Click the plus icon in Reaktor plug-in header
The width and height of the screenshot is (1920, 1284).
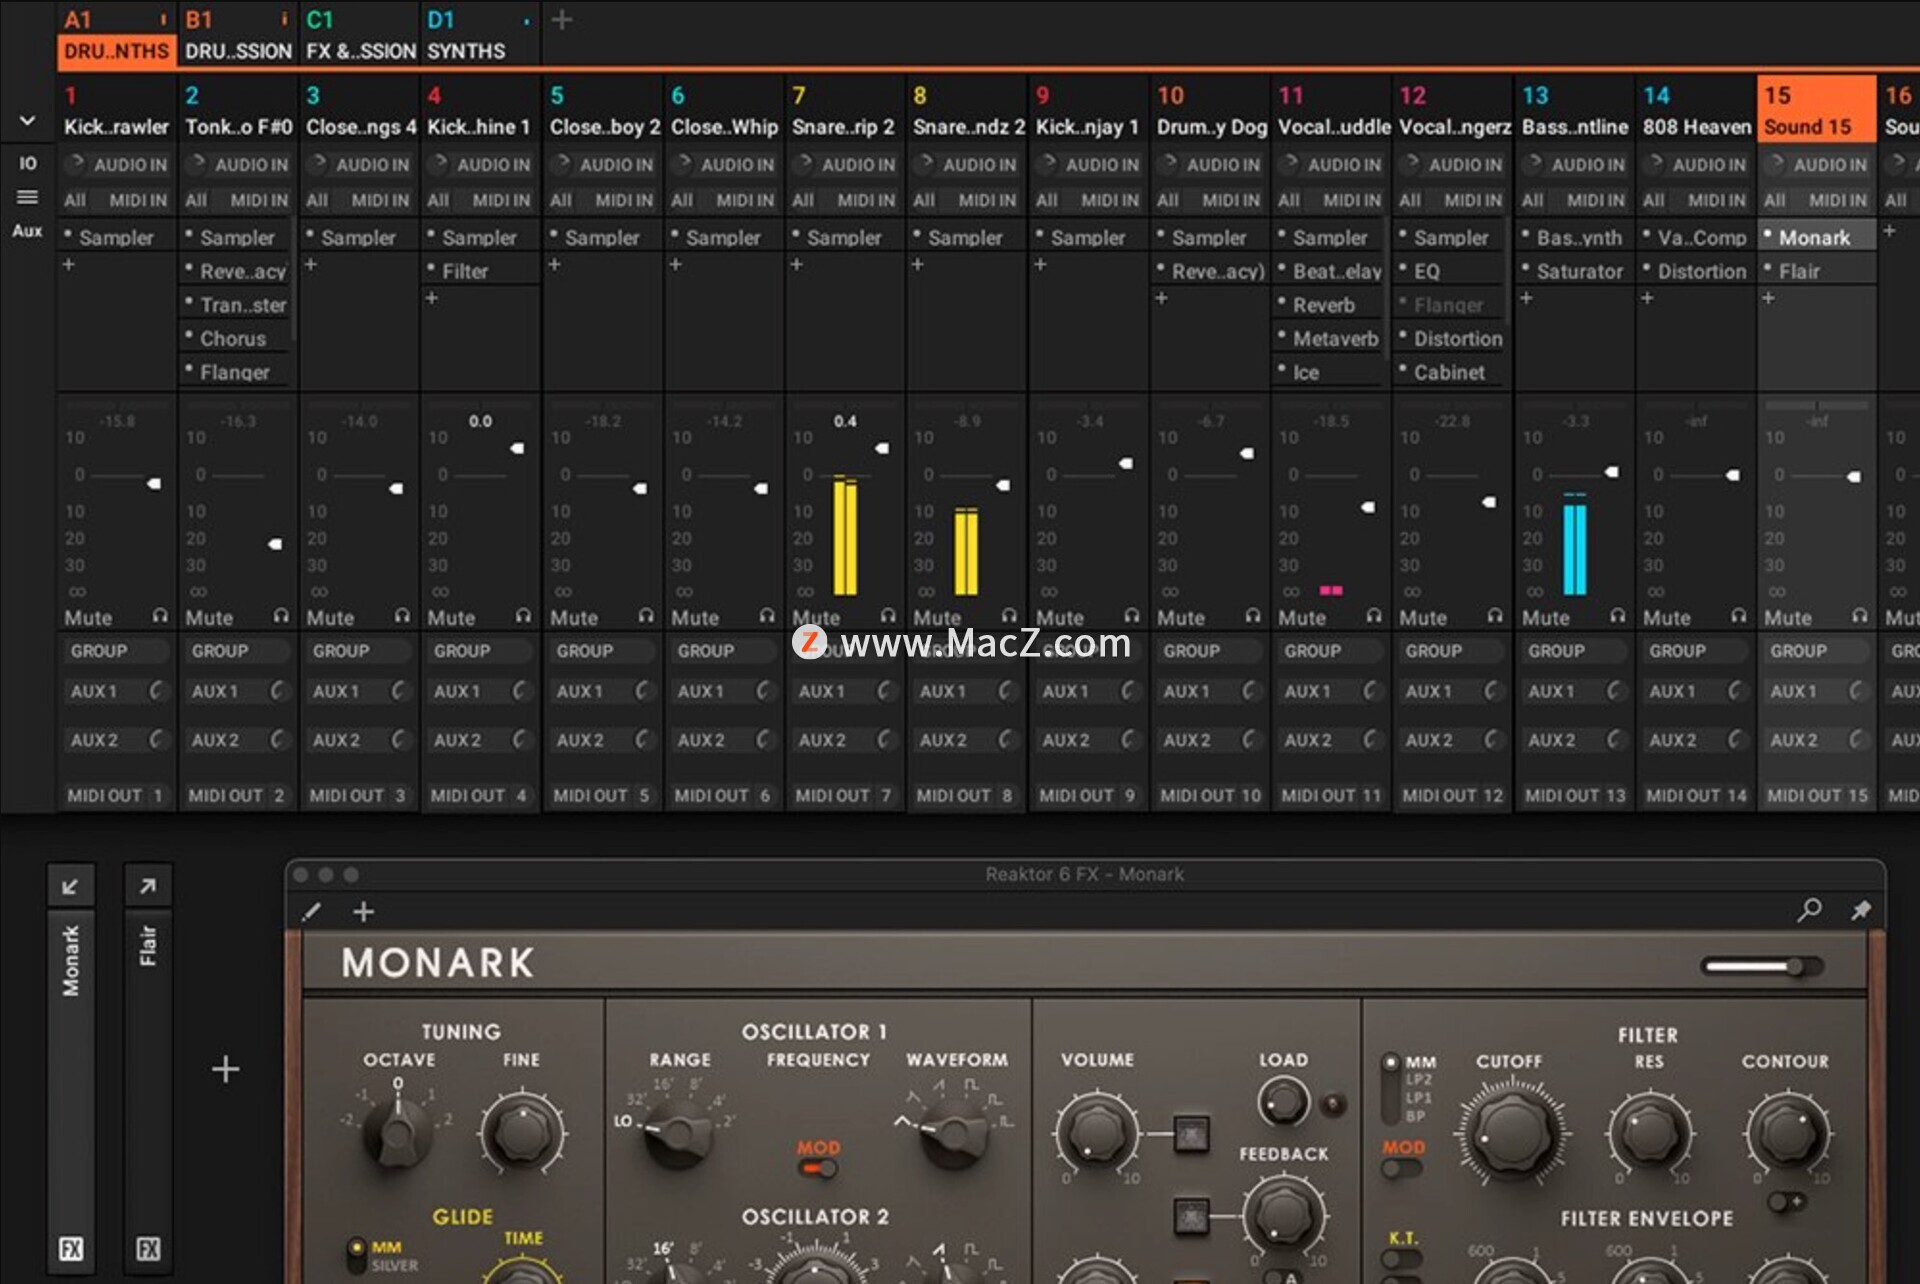tap(364, 911)
